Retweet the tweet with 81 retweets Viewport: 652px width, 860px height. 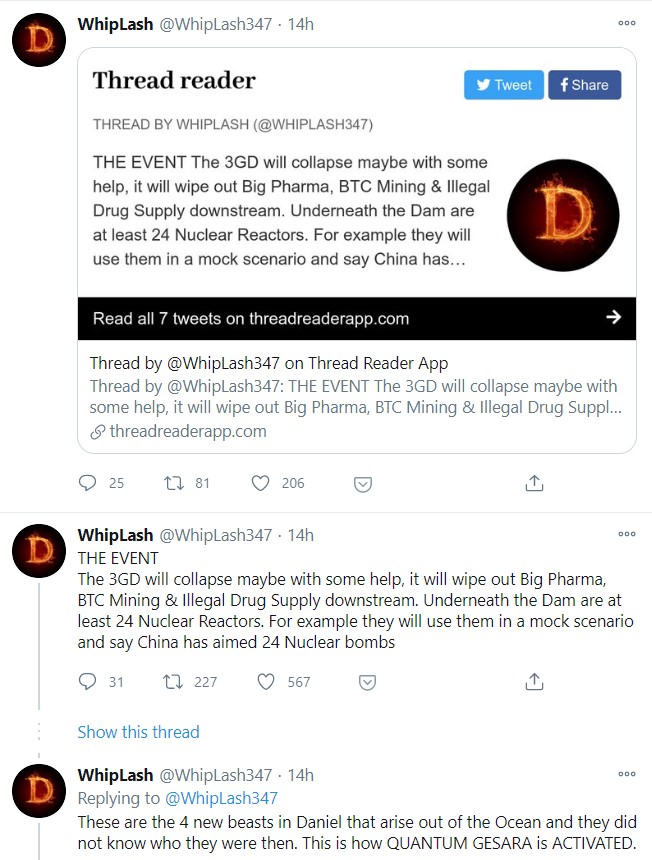click(175, 483)
